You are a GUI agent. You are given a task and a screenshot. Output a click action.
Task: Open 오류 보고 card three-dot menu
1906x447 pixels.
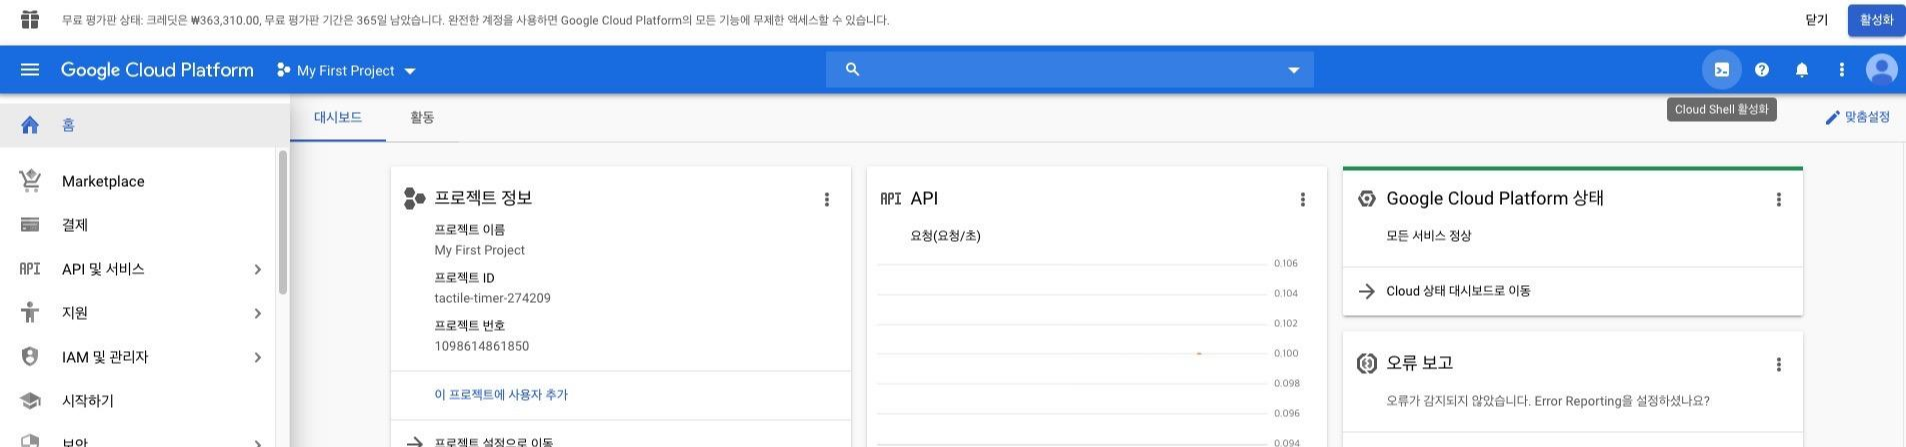click(x=1778, y=365)
